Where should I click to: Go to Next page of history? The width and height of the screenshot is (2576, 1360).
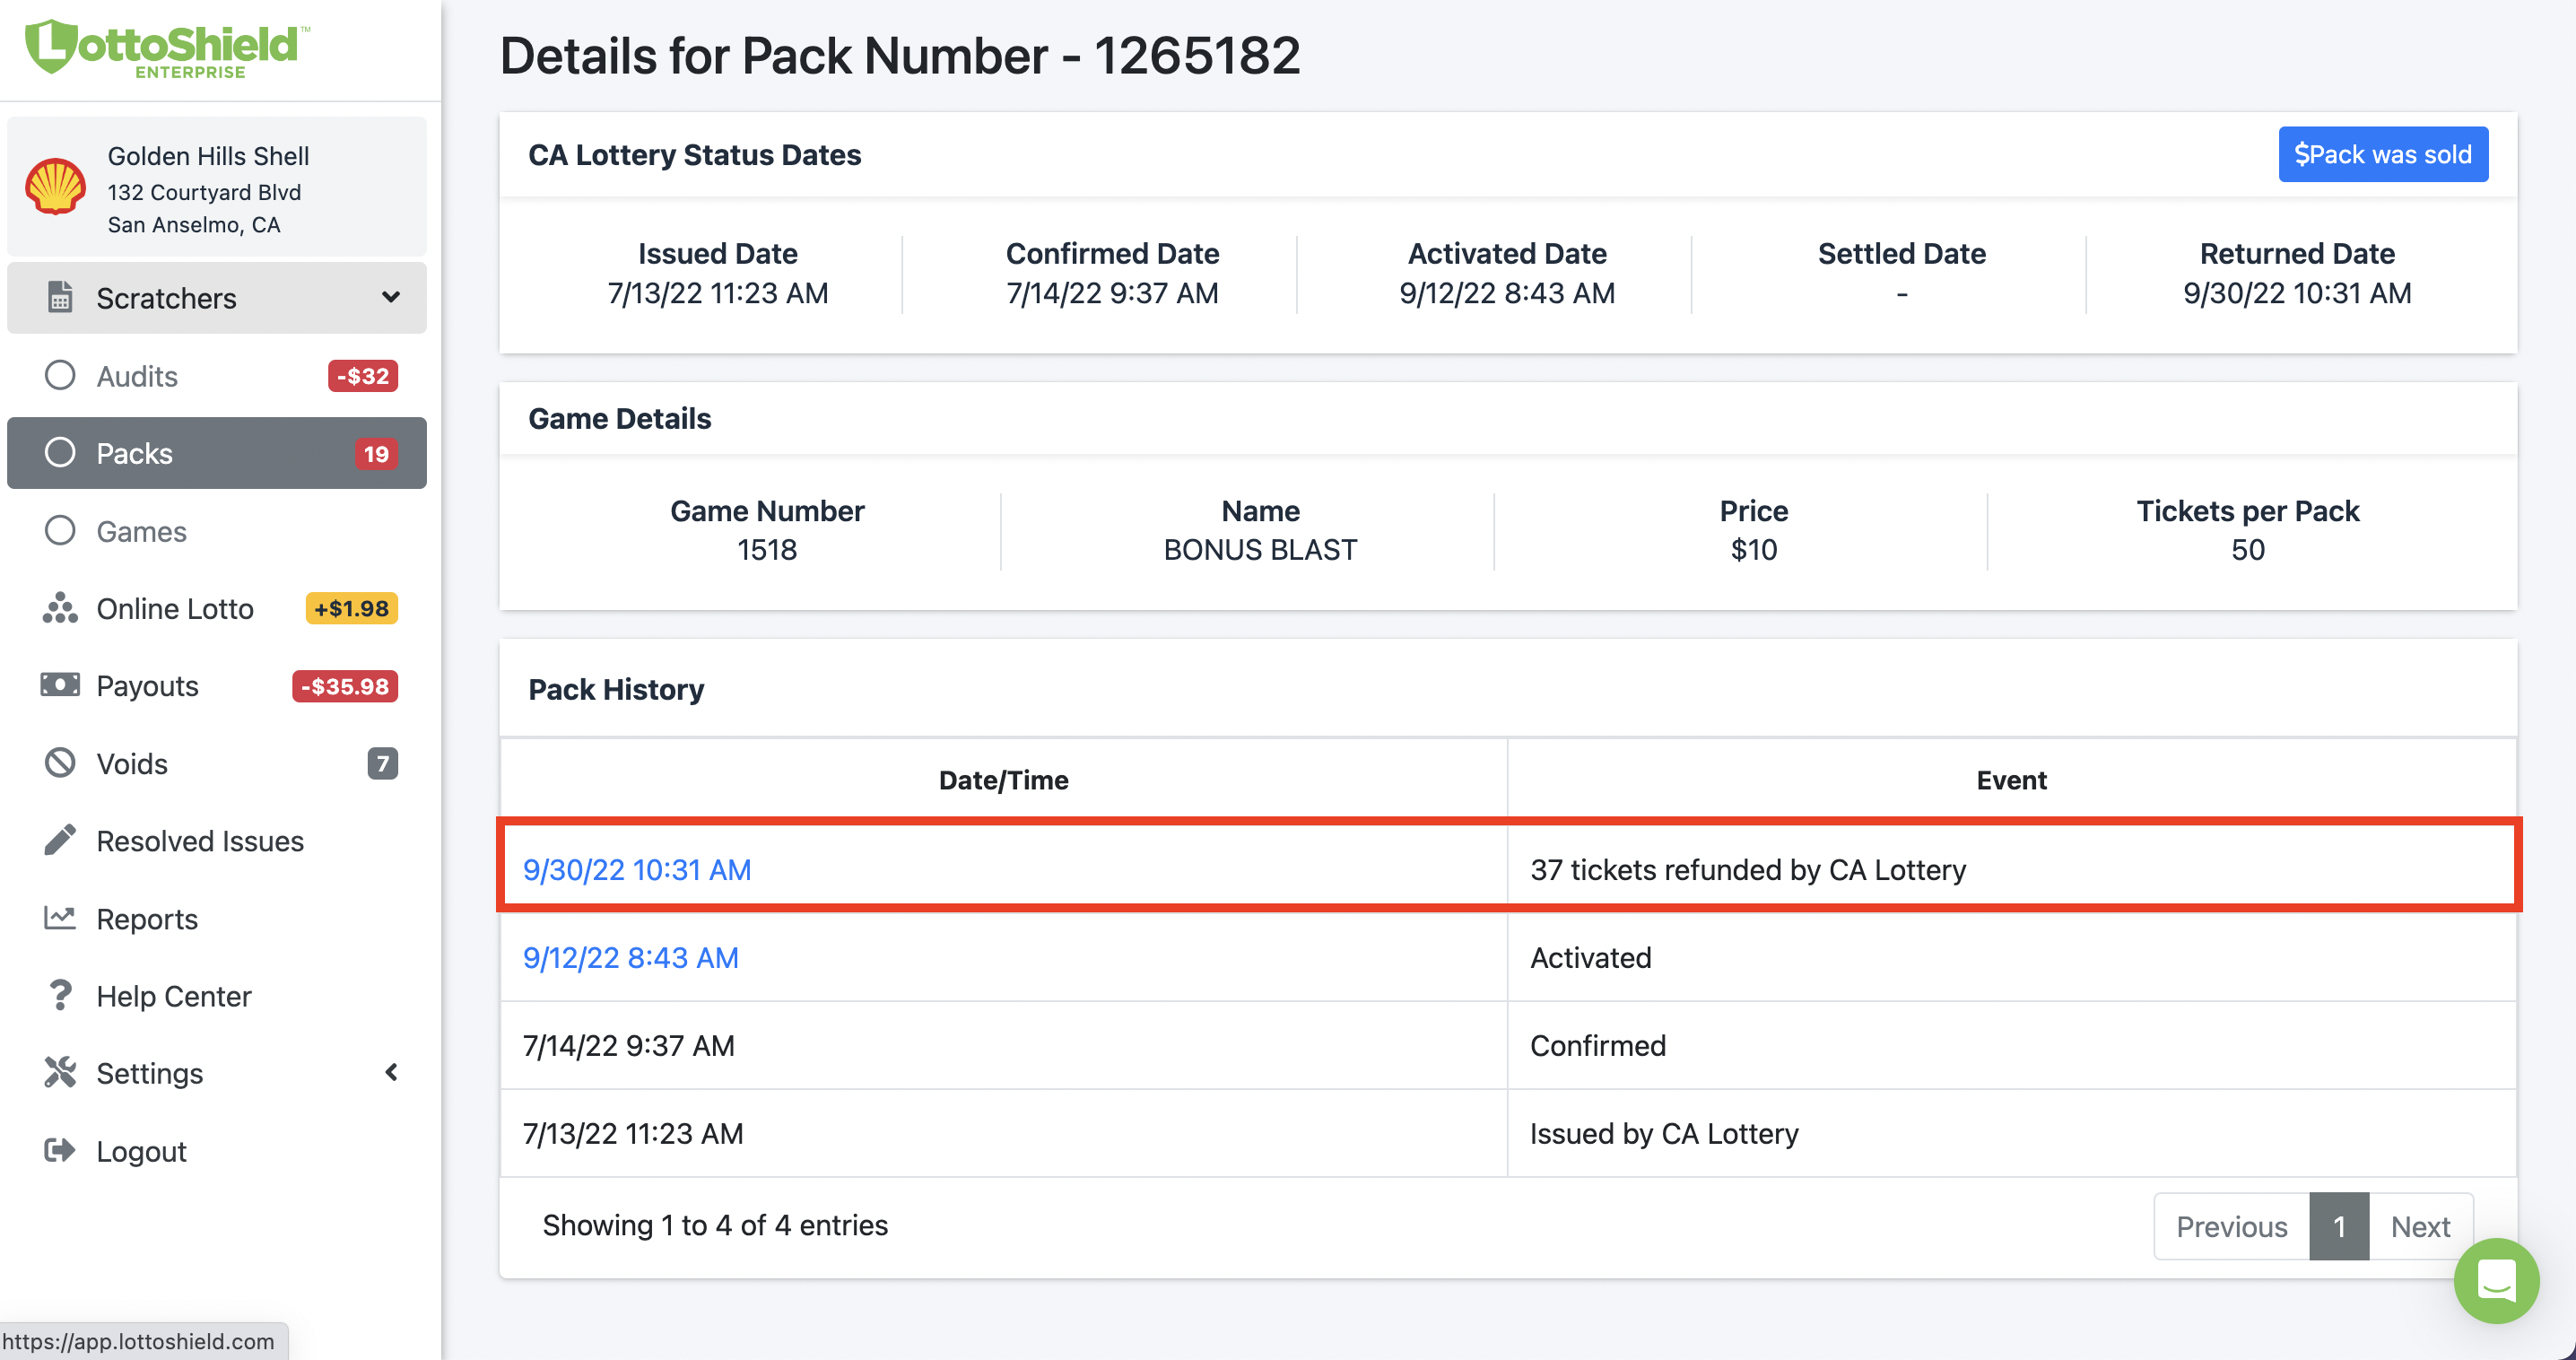[x=2420, y=1226]
